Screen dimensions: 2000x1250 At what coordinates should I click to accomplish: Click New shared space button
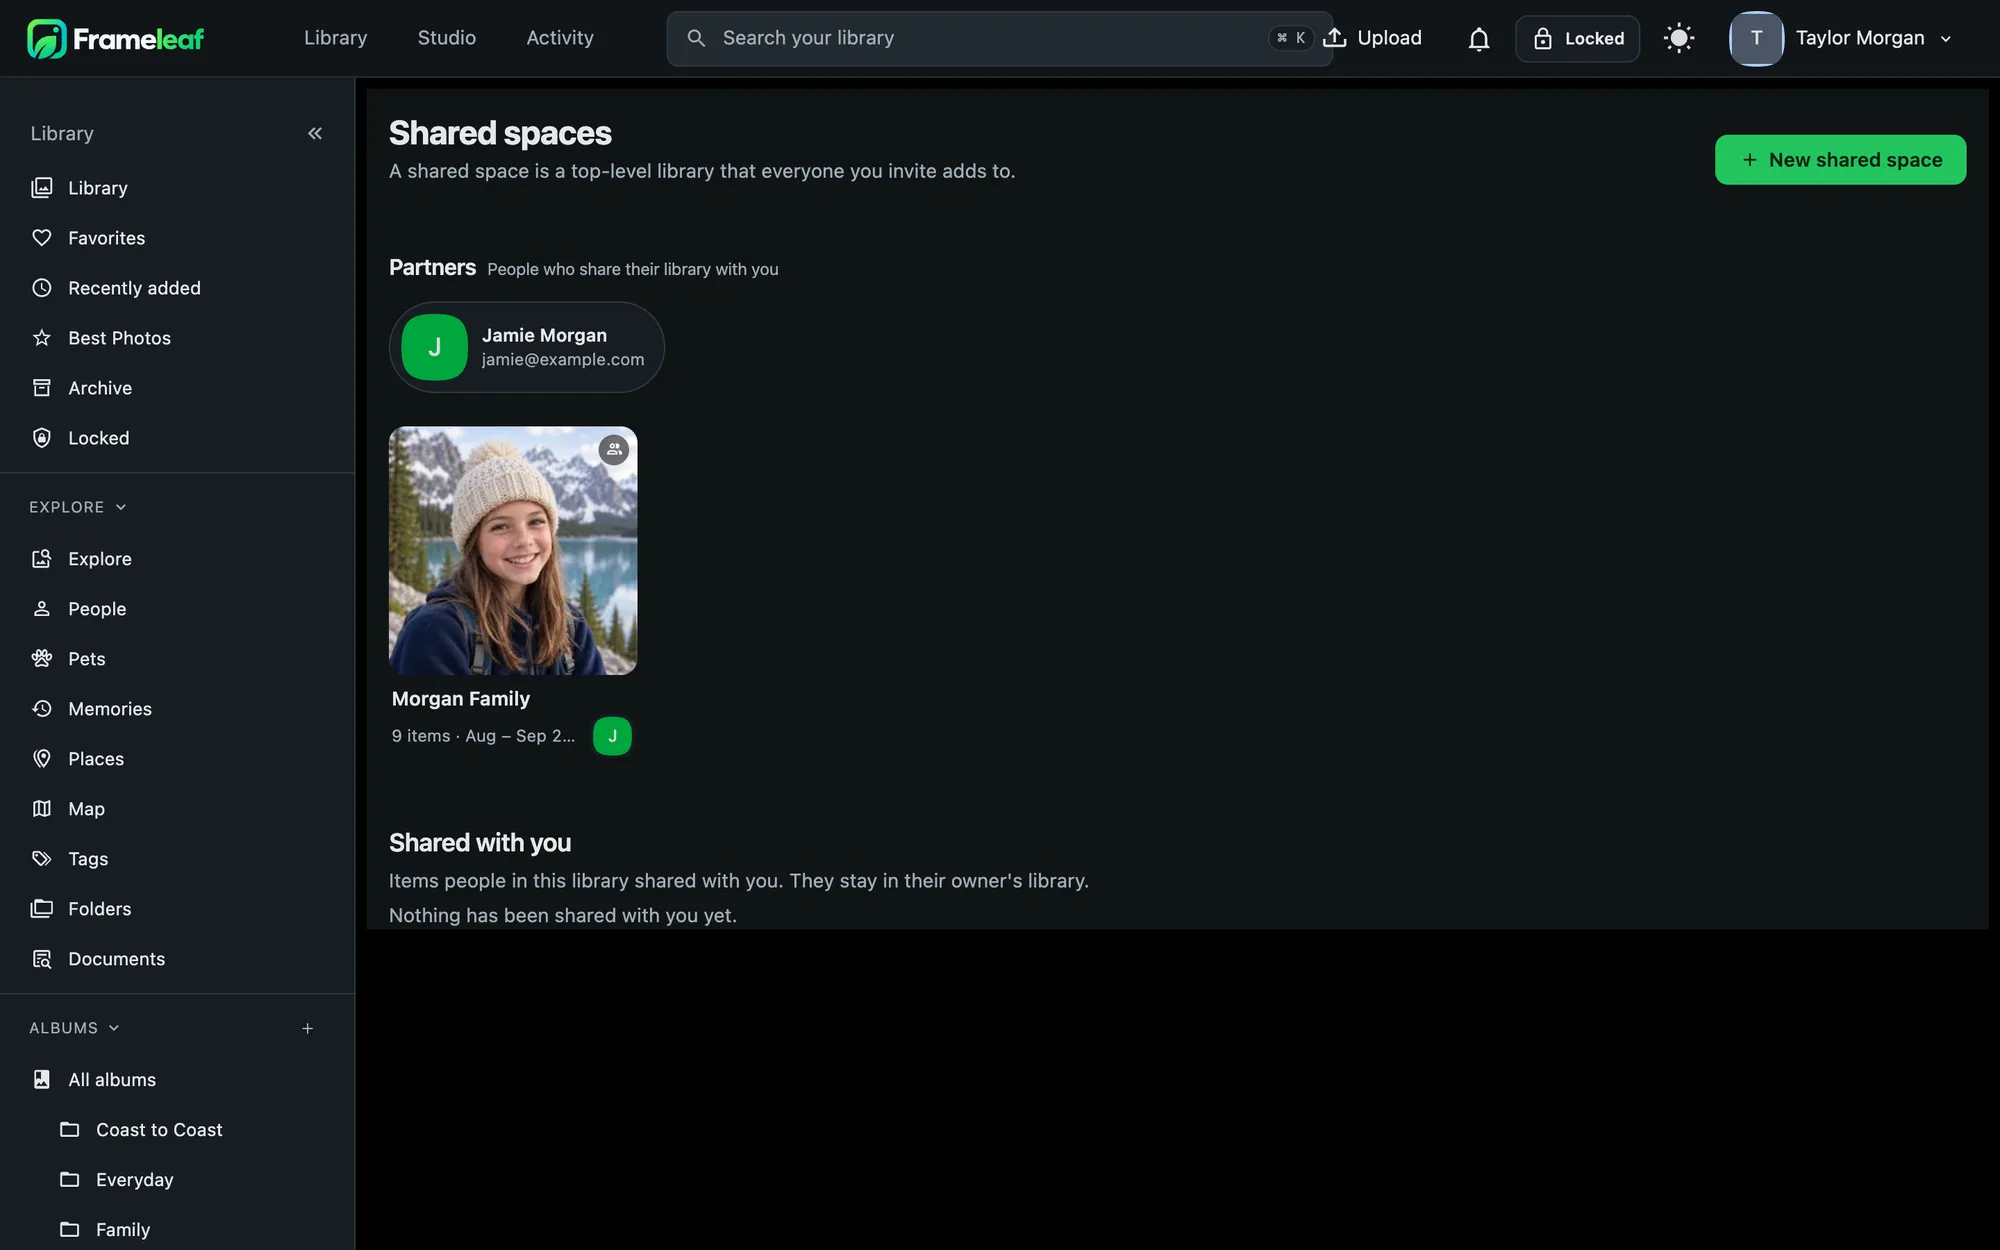coord(1840,160)
